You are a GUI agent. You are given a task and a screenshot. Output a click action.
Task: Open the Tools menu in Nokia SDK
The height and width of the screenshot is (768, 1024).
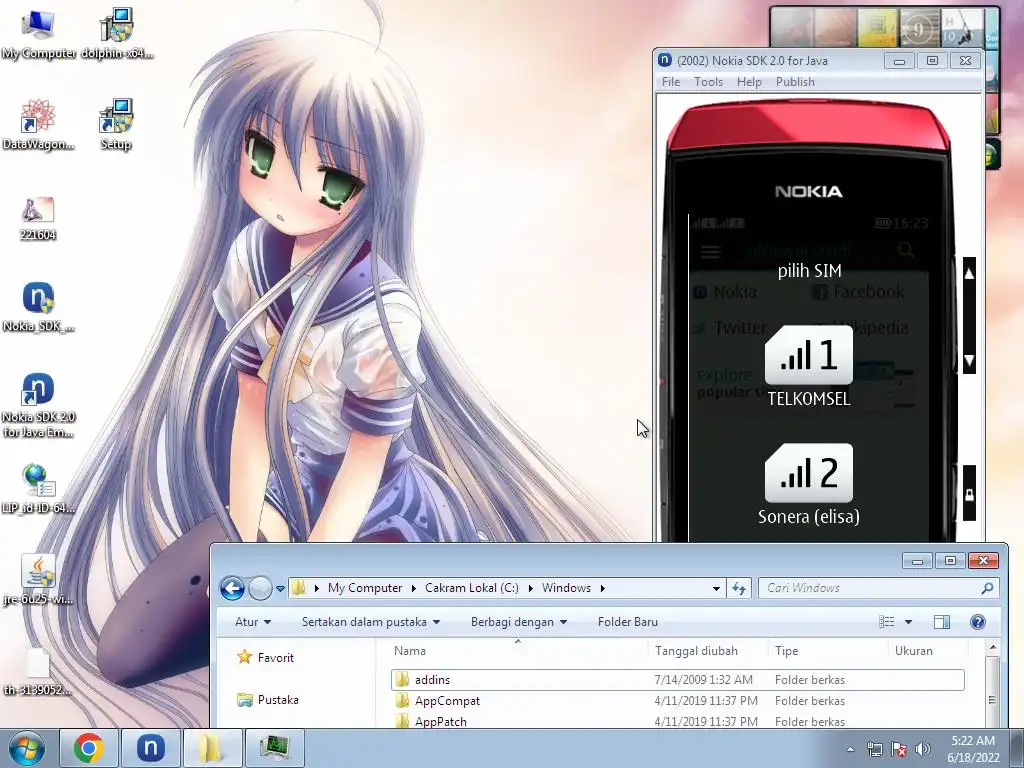point(709,82)
